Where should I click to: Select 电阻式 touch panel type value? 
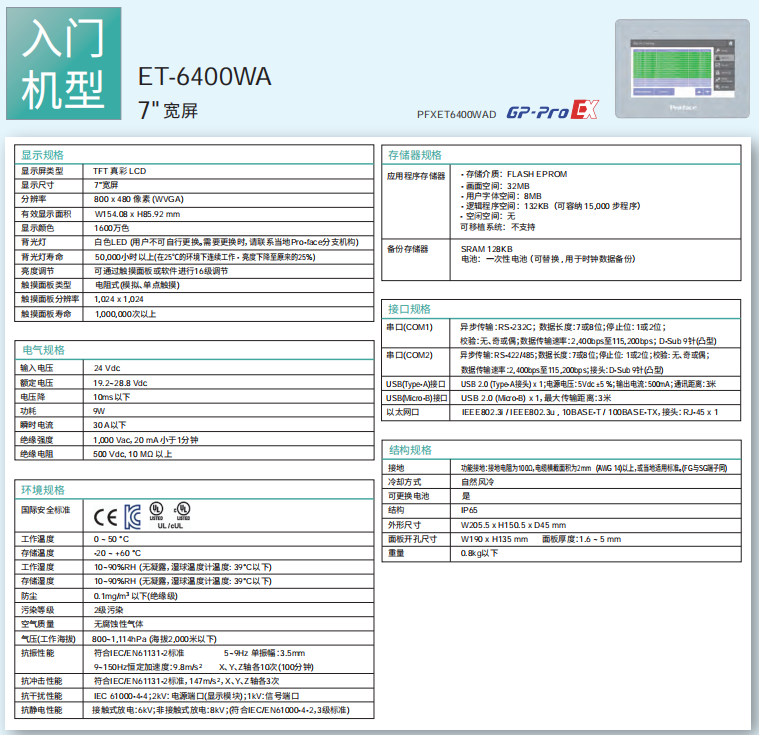coord(137,285)
